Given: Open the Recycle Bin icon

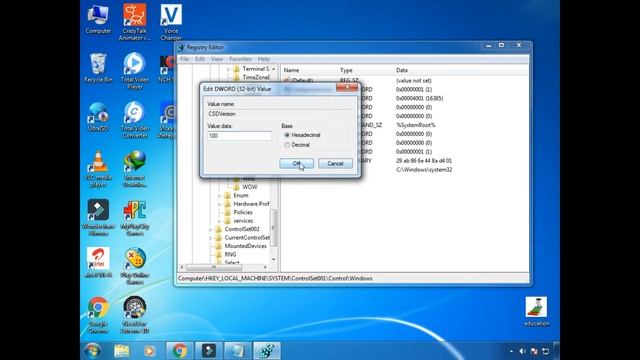Looking at the screenshot, I should pos(98,68).
